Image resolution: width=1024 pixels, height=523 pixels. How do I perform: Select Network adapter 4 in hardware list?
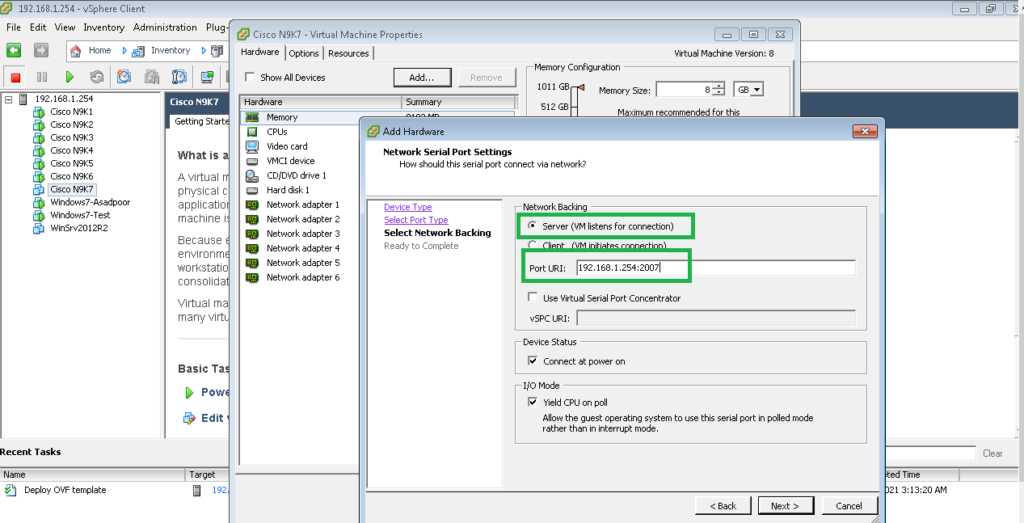302,248
